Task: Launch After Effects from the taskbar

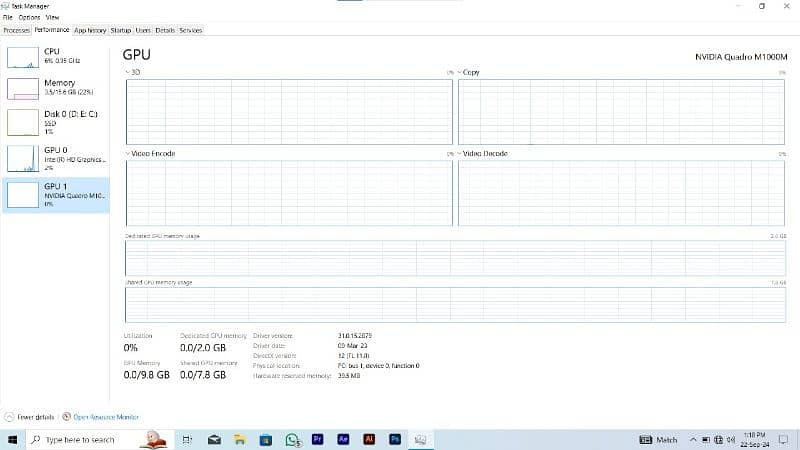Action: click(343, 439)
